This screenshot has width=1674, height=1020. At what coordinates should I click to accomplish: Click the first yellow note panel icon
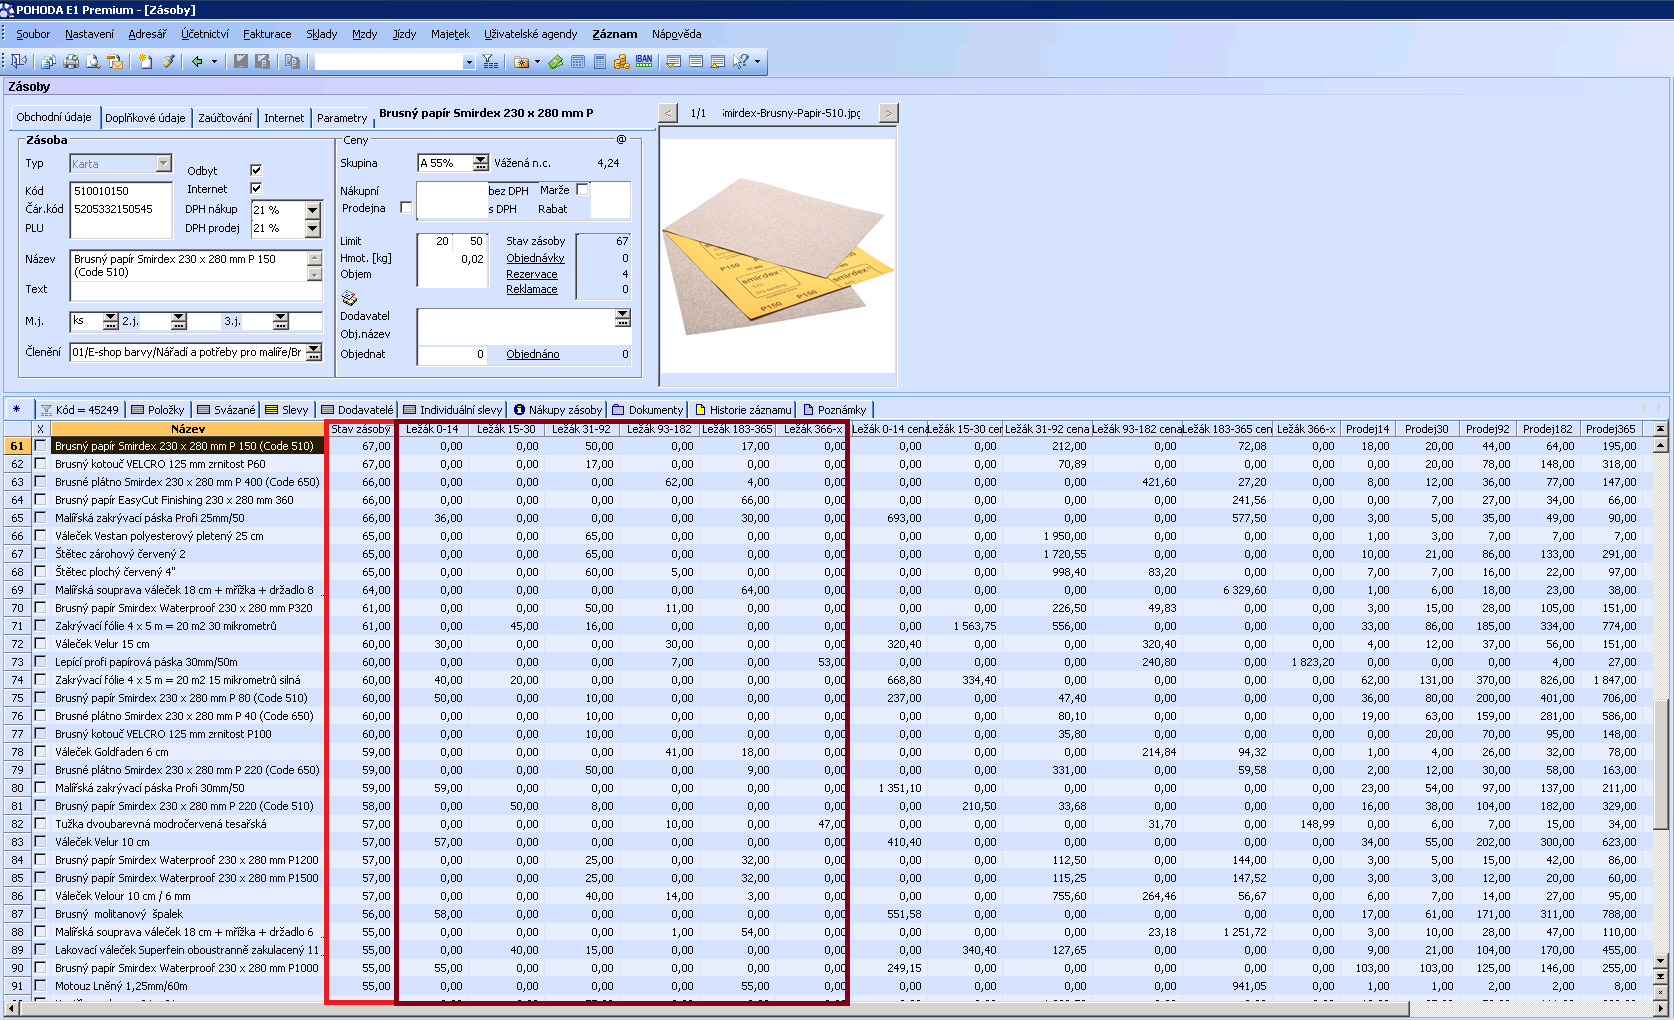[x=674, y=61]
